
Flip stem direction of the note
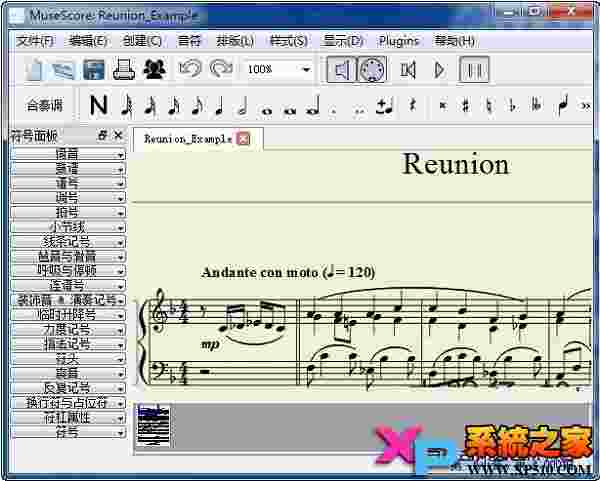[562, 104]
